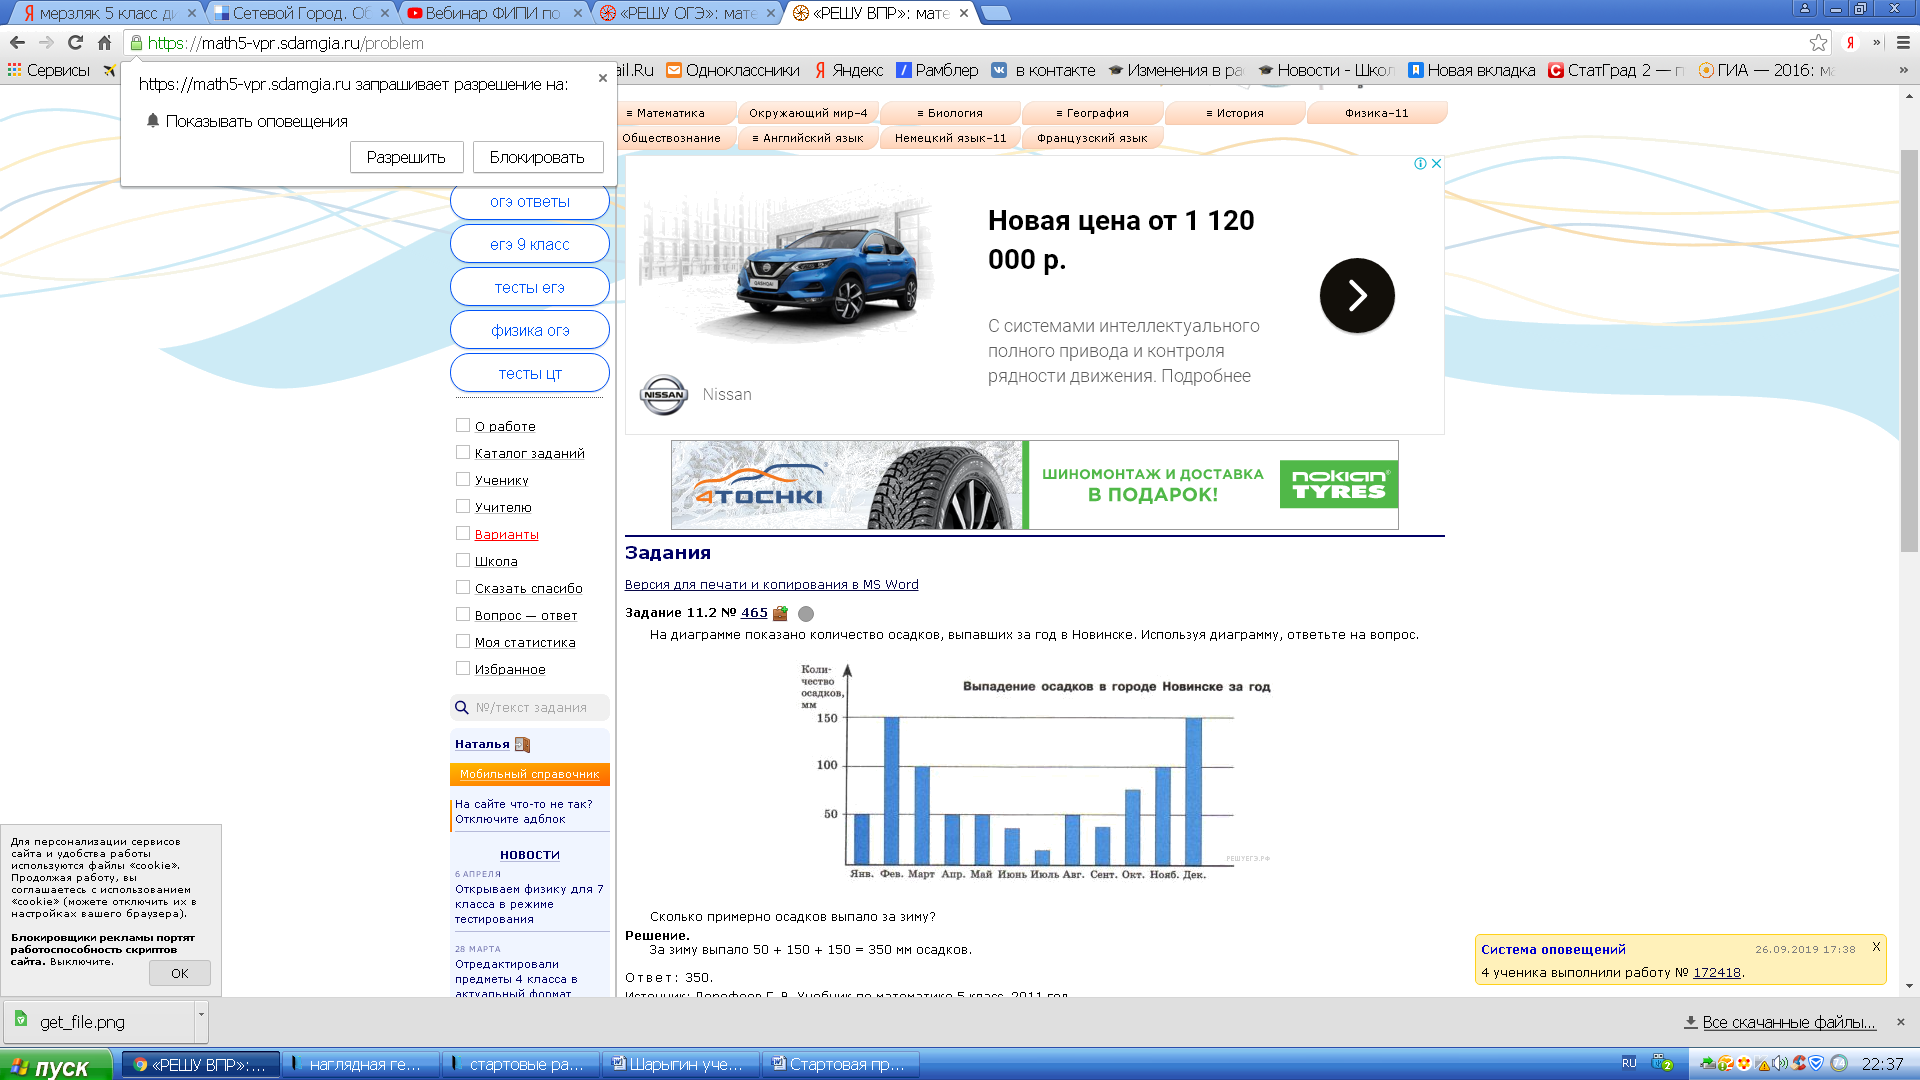1920x1080 pixels.
Task: Click the Yandex extension icon in toolbar
Action: (1851, 43)
